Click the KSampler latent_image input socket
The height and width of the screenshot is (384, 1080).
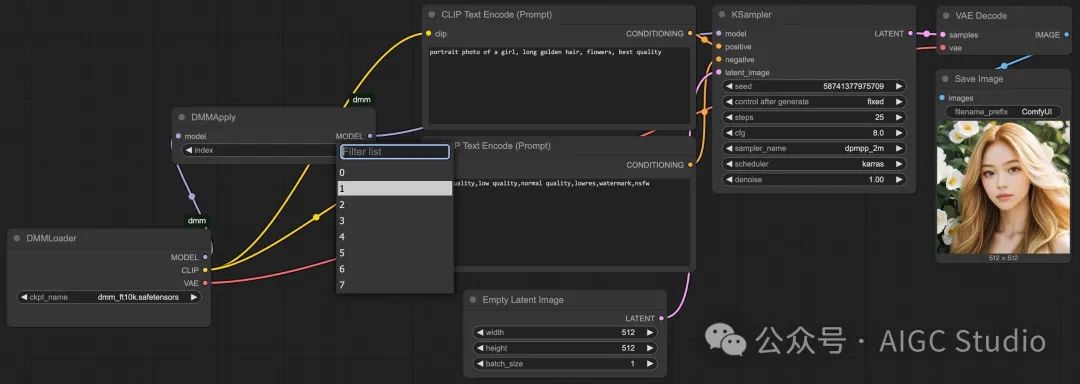click(x=718, y=72)
